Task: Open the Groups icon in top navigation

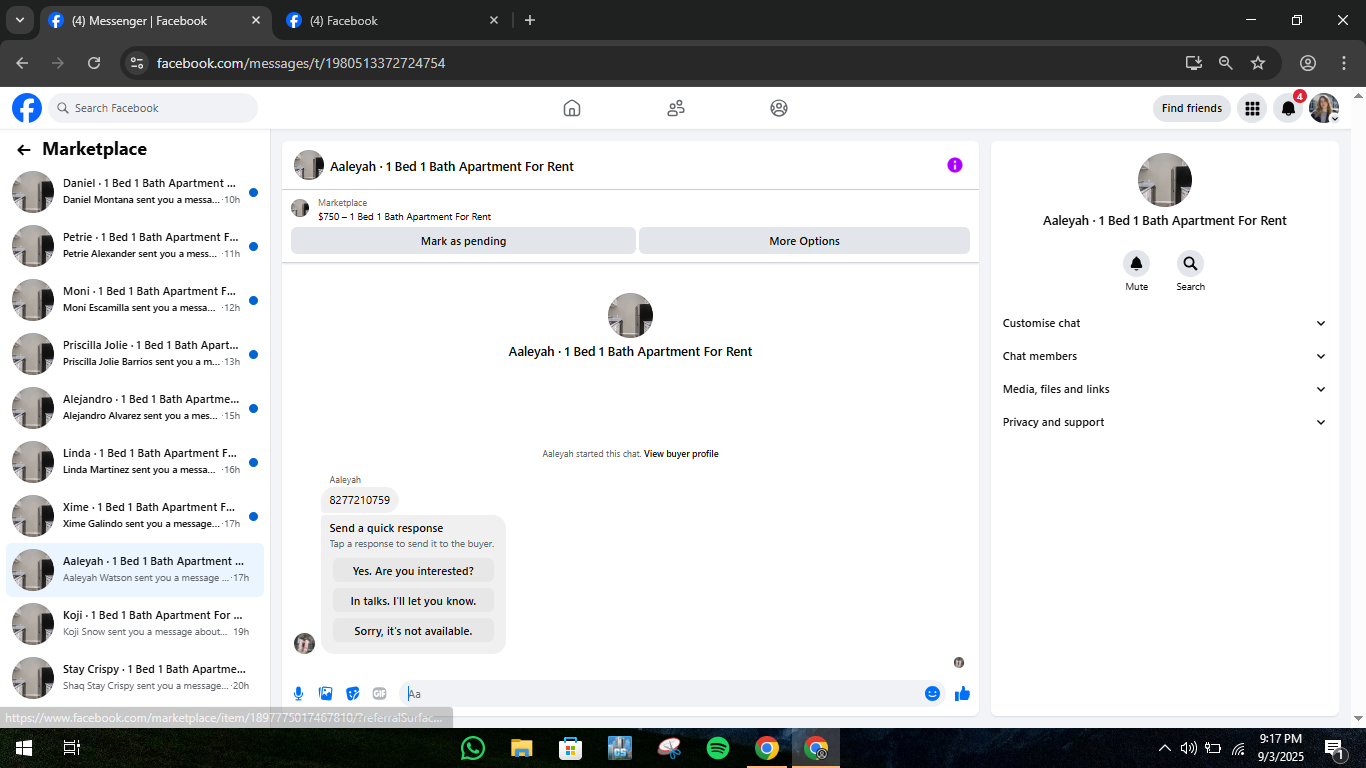Action: 779,108
